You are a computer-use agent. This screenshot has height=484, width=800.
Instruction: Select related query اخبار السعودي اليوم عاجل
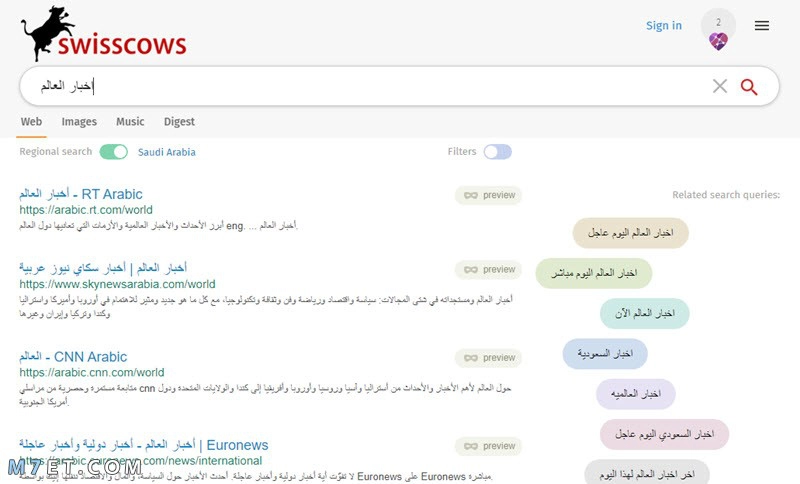point(664,435)
